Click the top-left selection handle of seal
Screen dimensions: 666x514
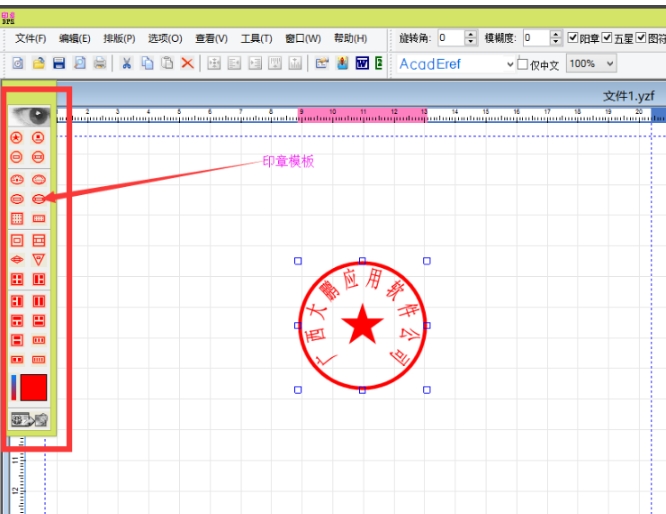tap(298, 261)
